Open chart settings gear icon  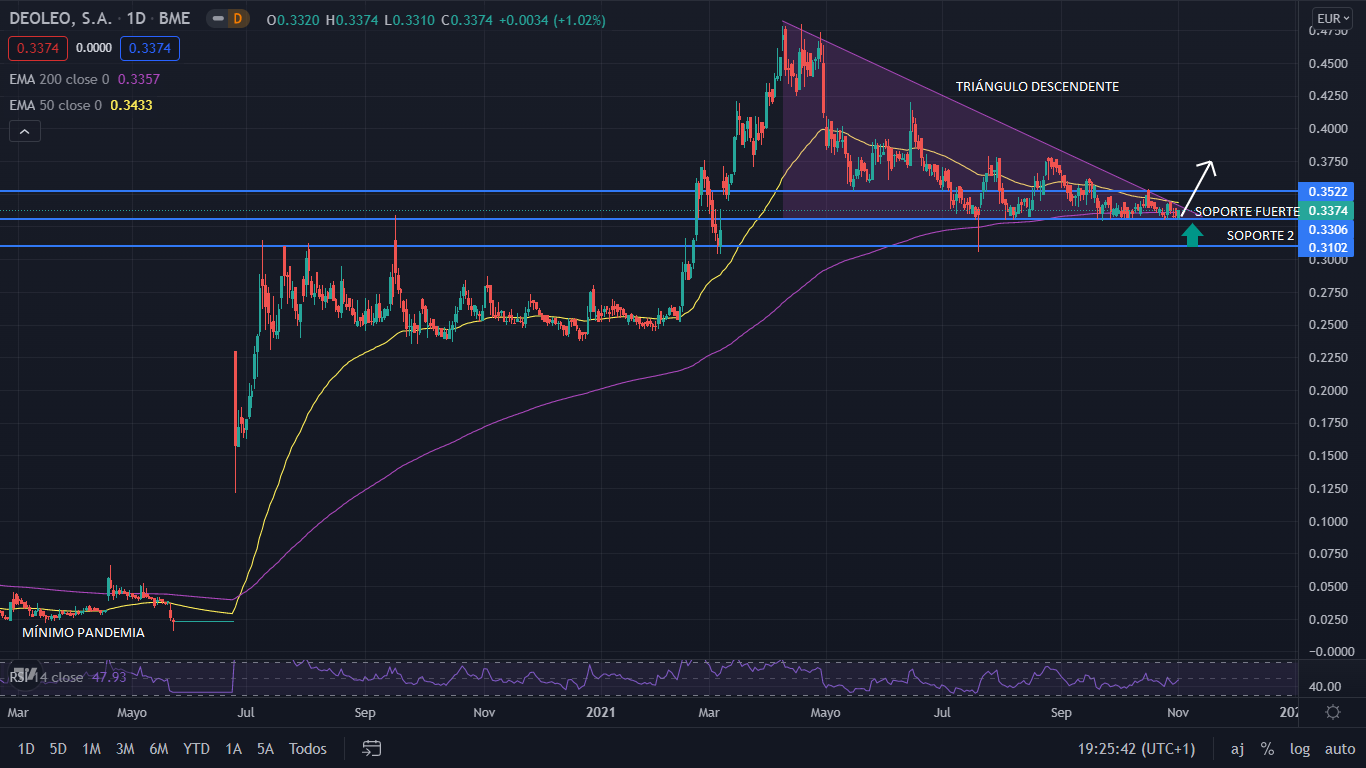pos(1332,712)
